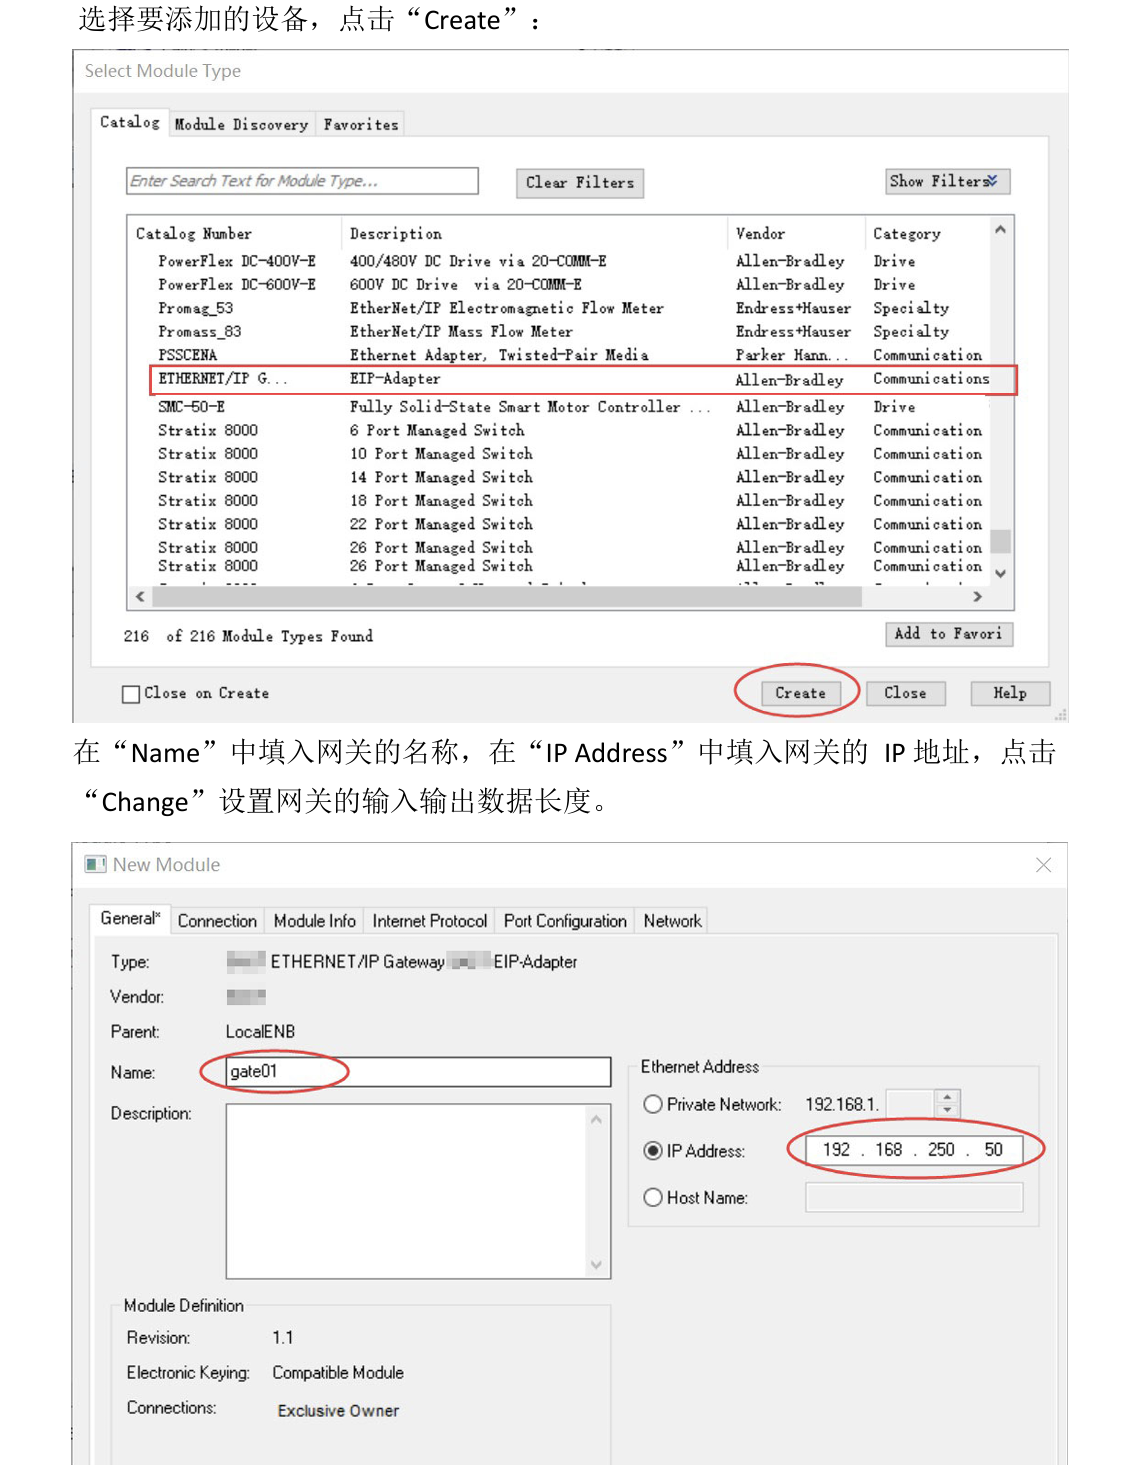Select the Host Name radio button
The height and width of the screenshot is (1465, 1123).
653,1197
